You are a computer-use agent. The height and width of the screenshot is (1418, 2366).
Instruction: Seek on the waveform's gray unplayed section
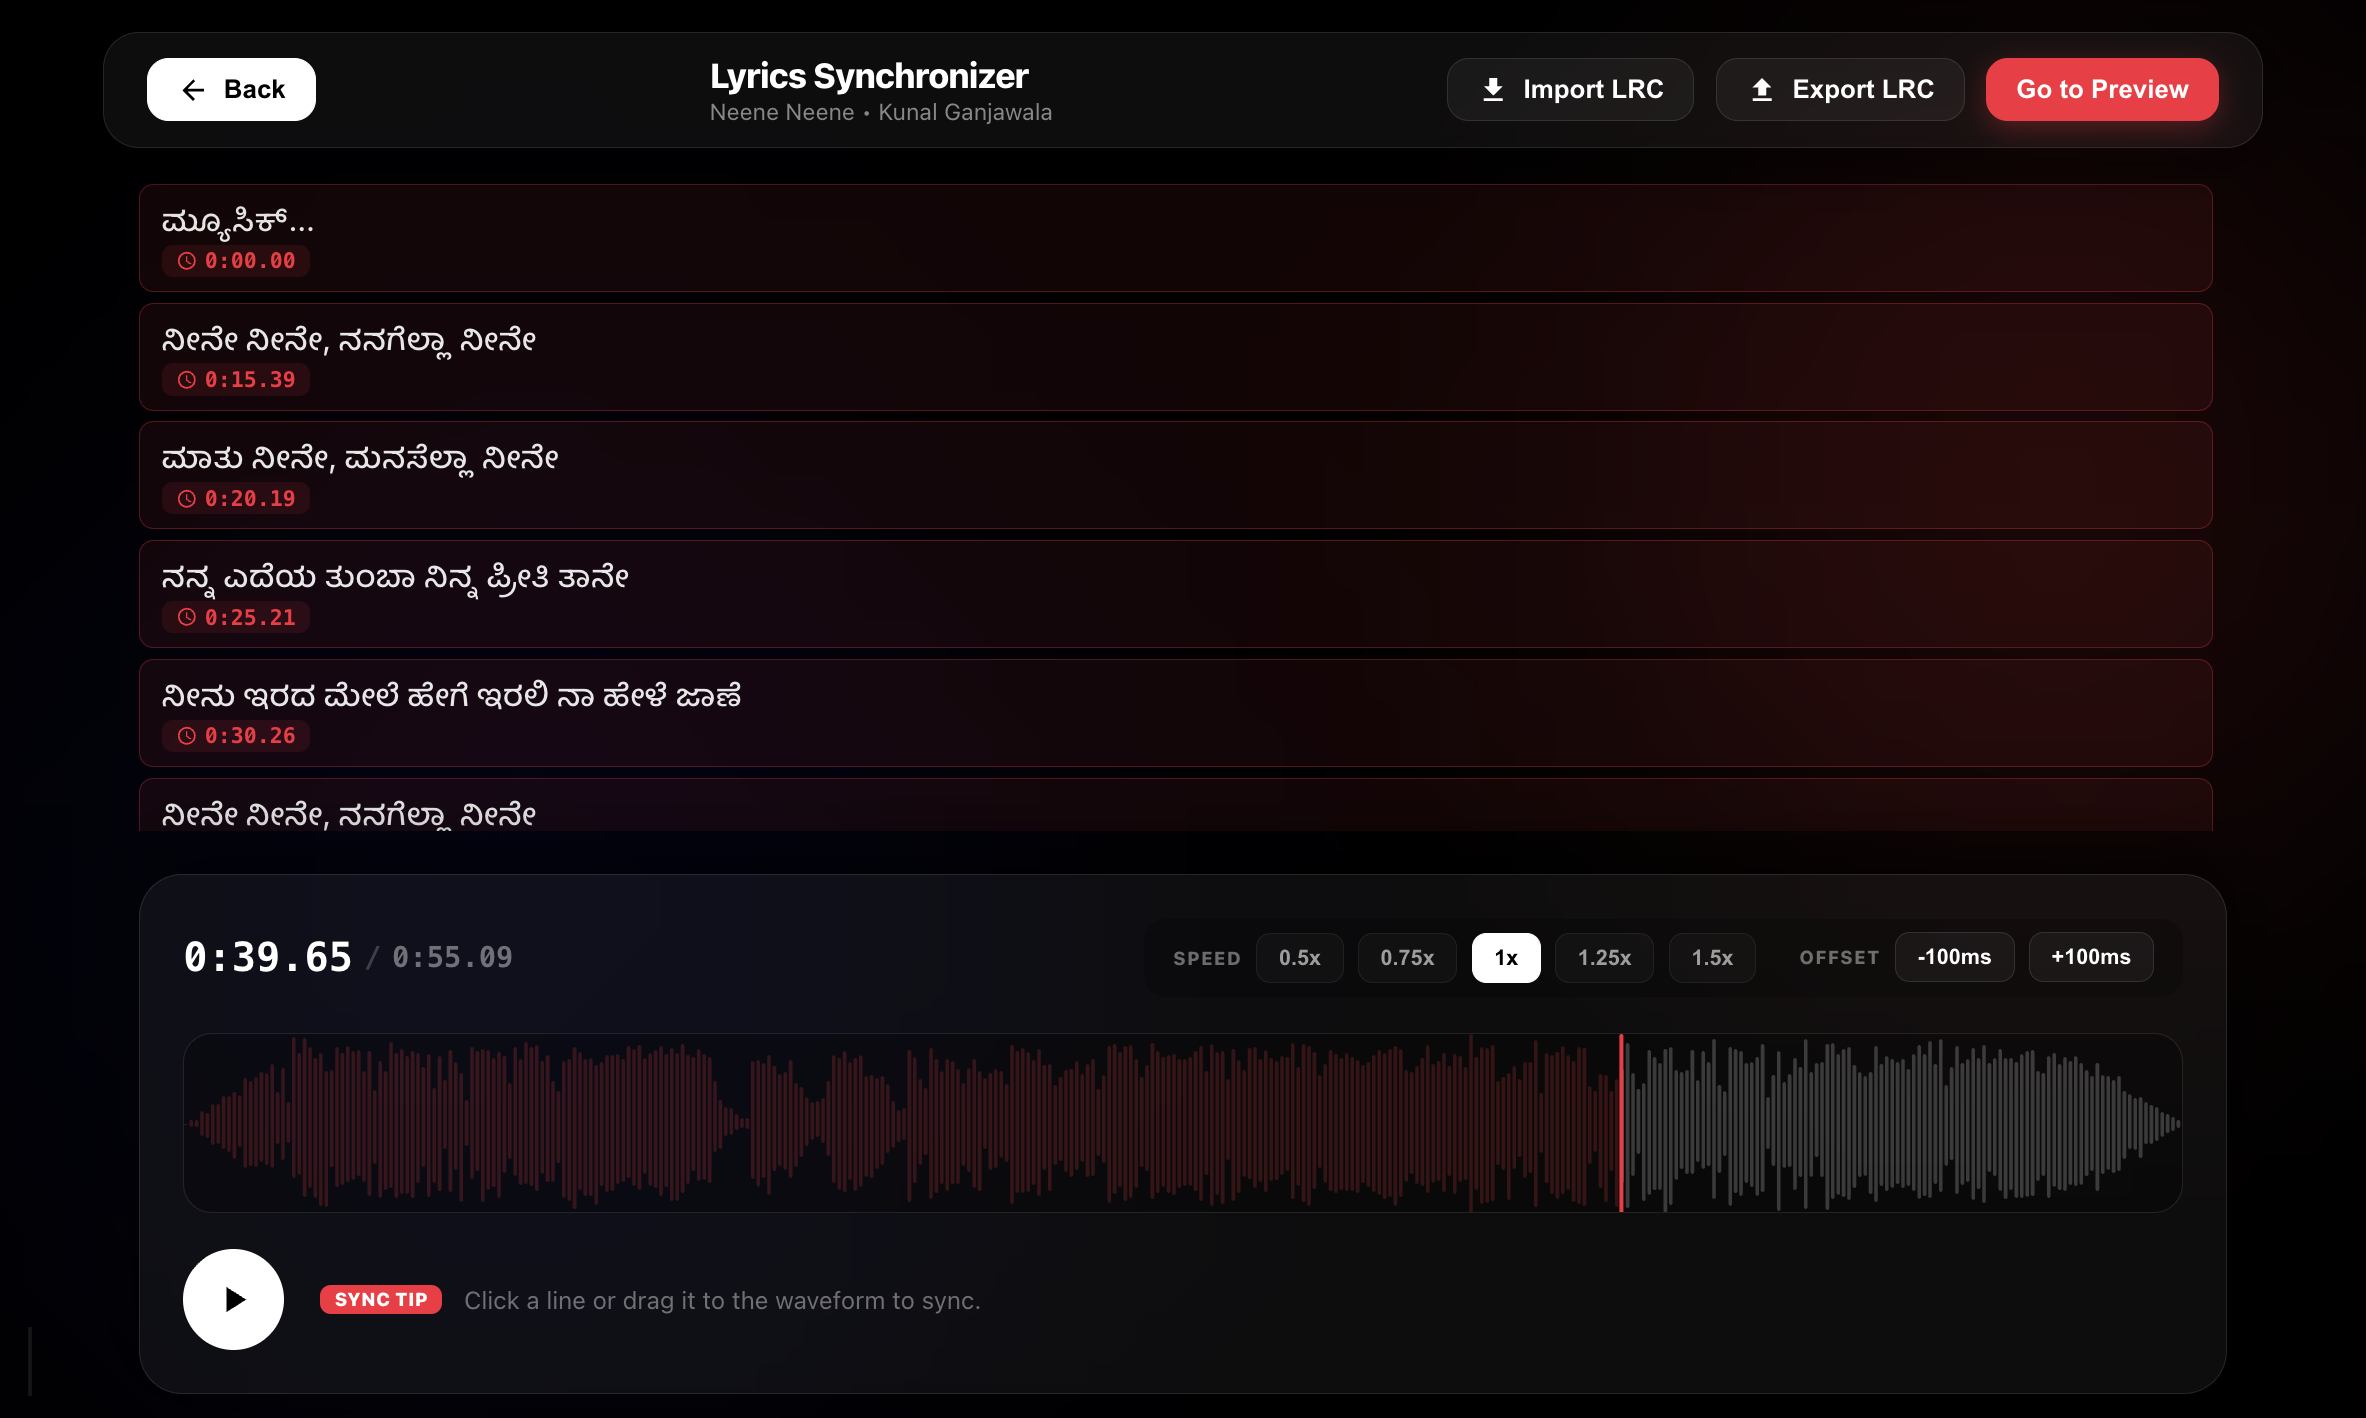[x=1900, y=1122]
